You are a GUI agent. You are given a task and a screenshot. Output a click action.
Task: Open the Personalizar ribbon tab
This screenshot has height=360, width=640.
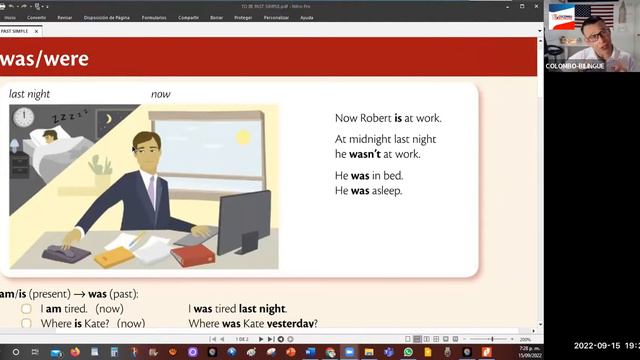[x=276, y=18]
